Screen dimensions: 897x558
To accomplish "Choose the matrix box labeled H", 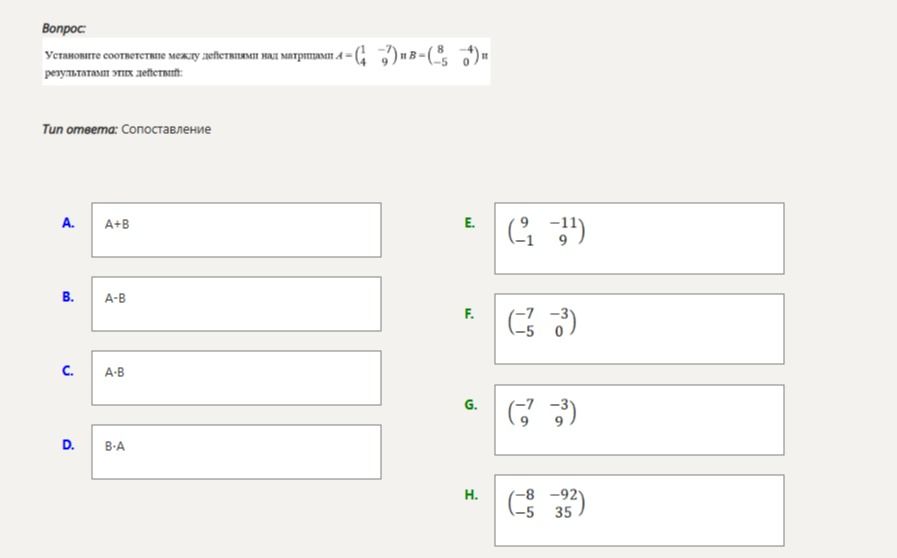I will pos(639,510).
